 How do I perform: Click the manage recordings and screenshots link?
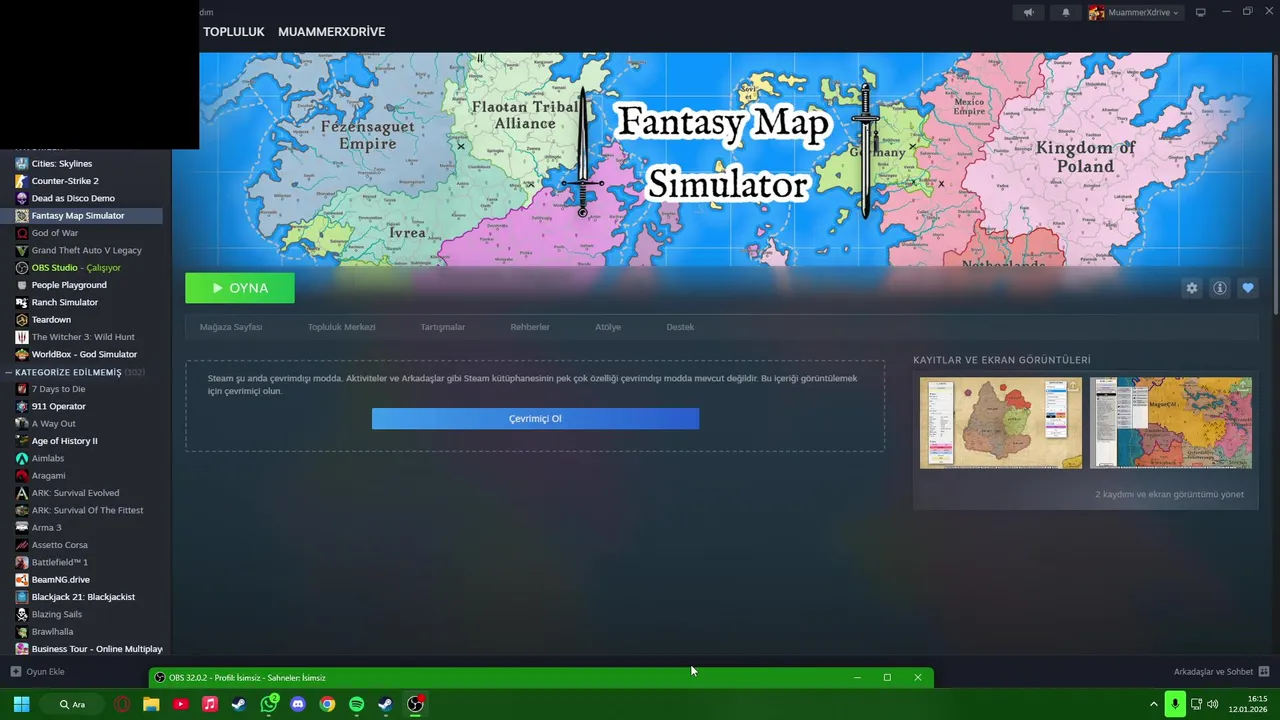(x=1169, y=494)
